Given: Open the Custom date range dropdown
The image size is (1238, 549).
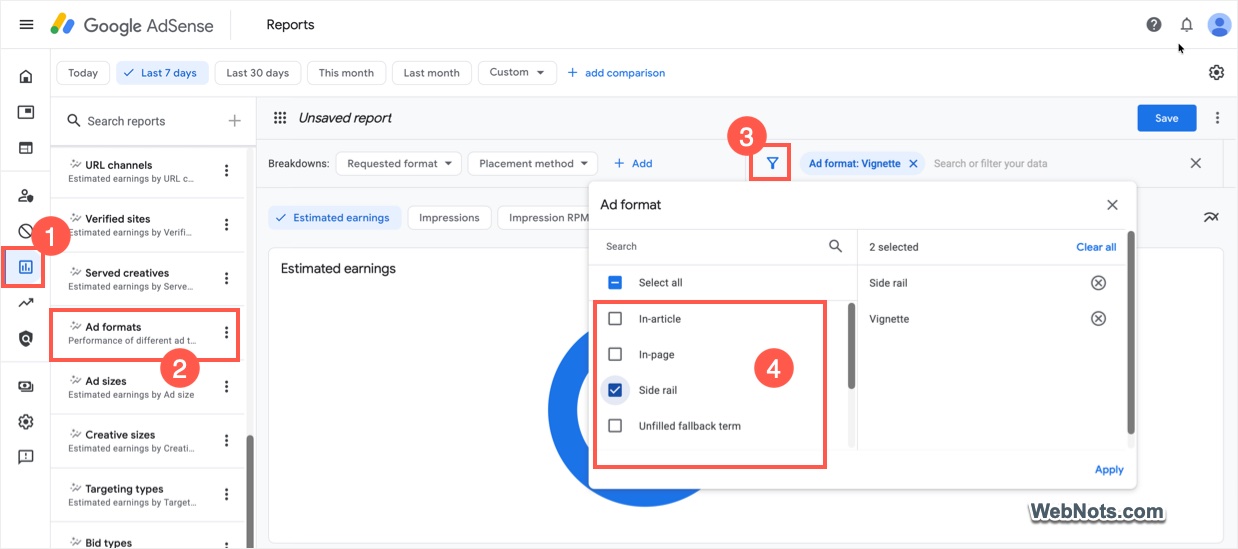Looking at the screenshot, I should click(x=517, y=72).
